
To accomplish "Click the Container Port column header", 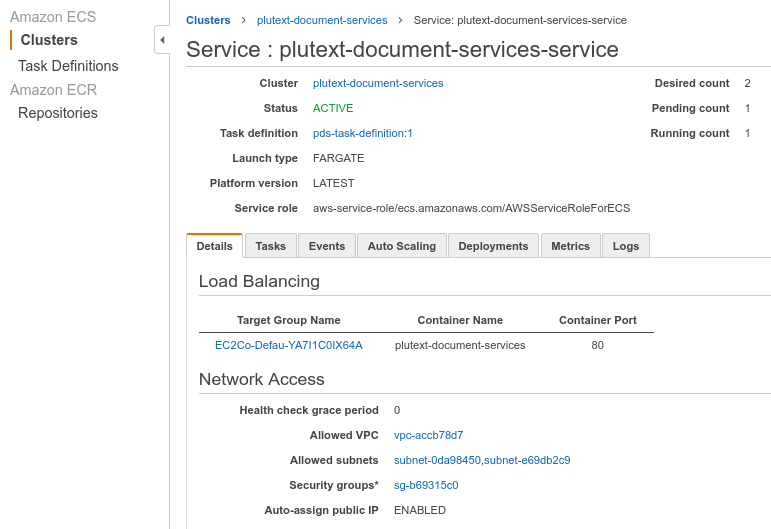I will pyautogui.click(x=597, y=320).
